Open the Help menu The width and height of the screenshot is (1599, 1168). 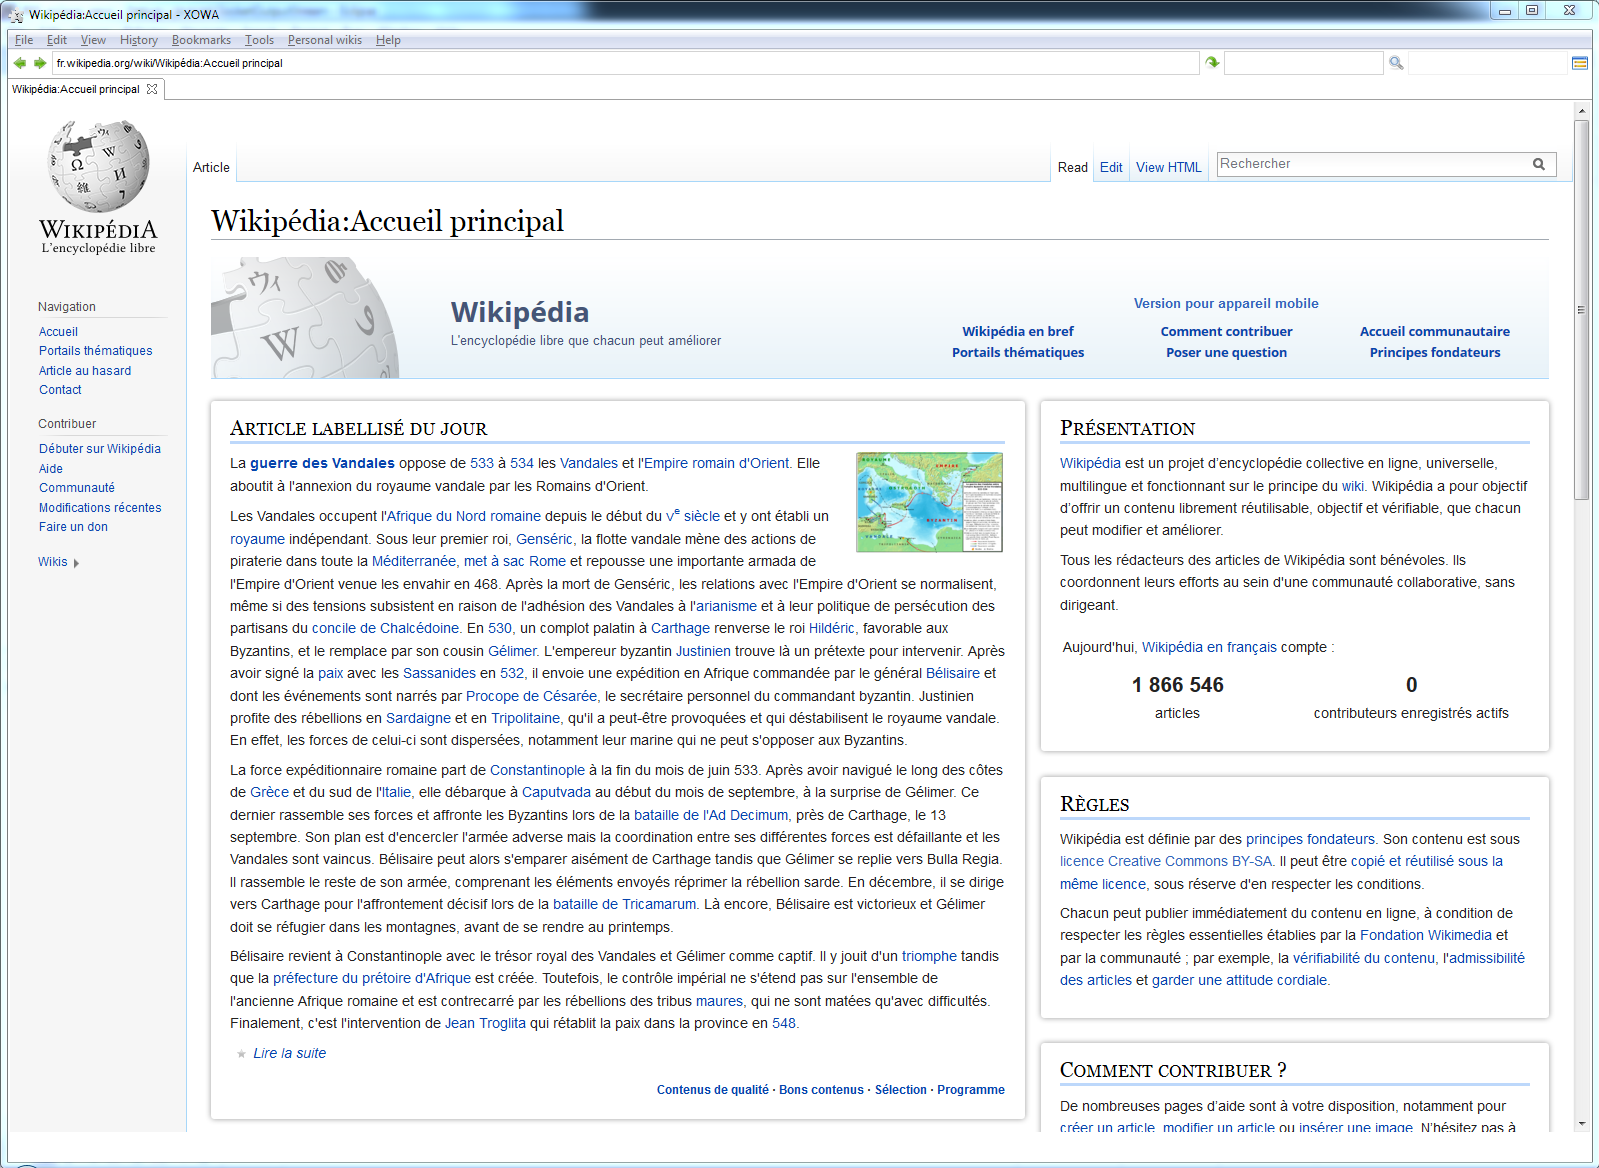(388, 40)
